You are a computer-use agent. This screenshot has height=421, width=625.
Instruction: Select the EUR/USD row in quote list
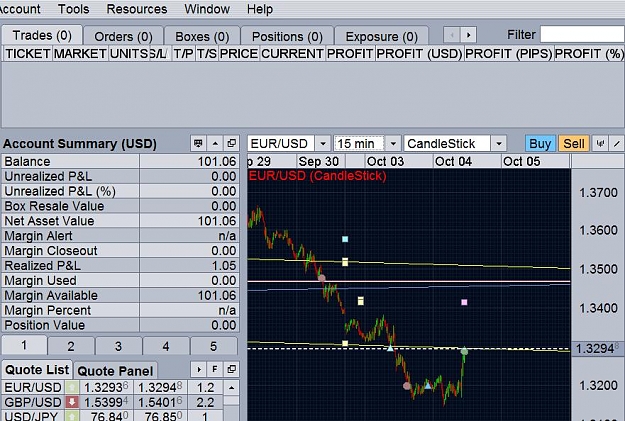[112, 387]
